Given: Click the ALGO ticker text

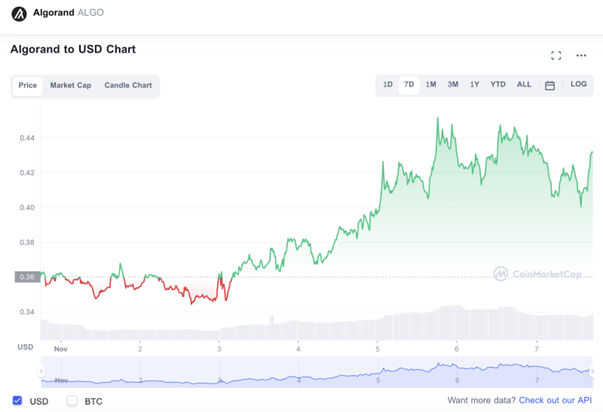Looking at the screenshot, I should tap(91, 13).
